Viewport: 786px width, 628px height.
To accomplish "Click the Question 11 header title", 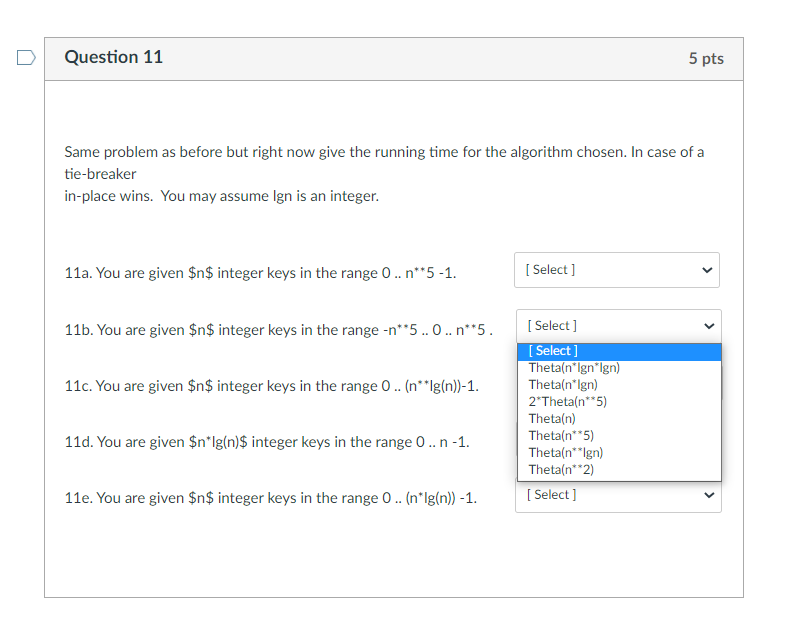I will [x=114, y=57].
